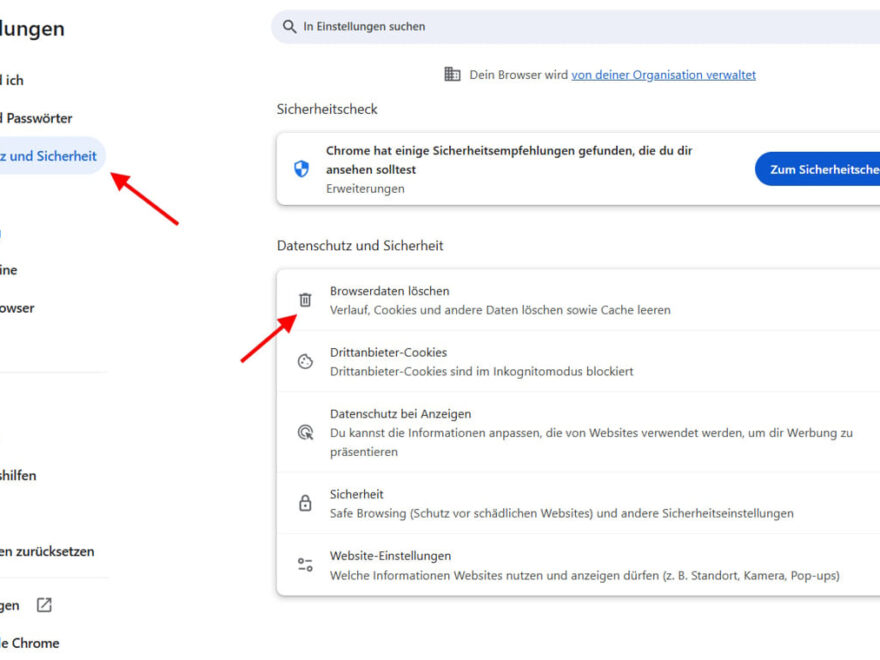Open the 'Zum Sicherheitscheck' button

[x=817, y=169]
